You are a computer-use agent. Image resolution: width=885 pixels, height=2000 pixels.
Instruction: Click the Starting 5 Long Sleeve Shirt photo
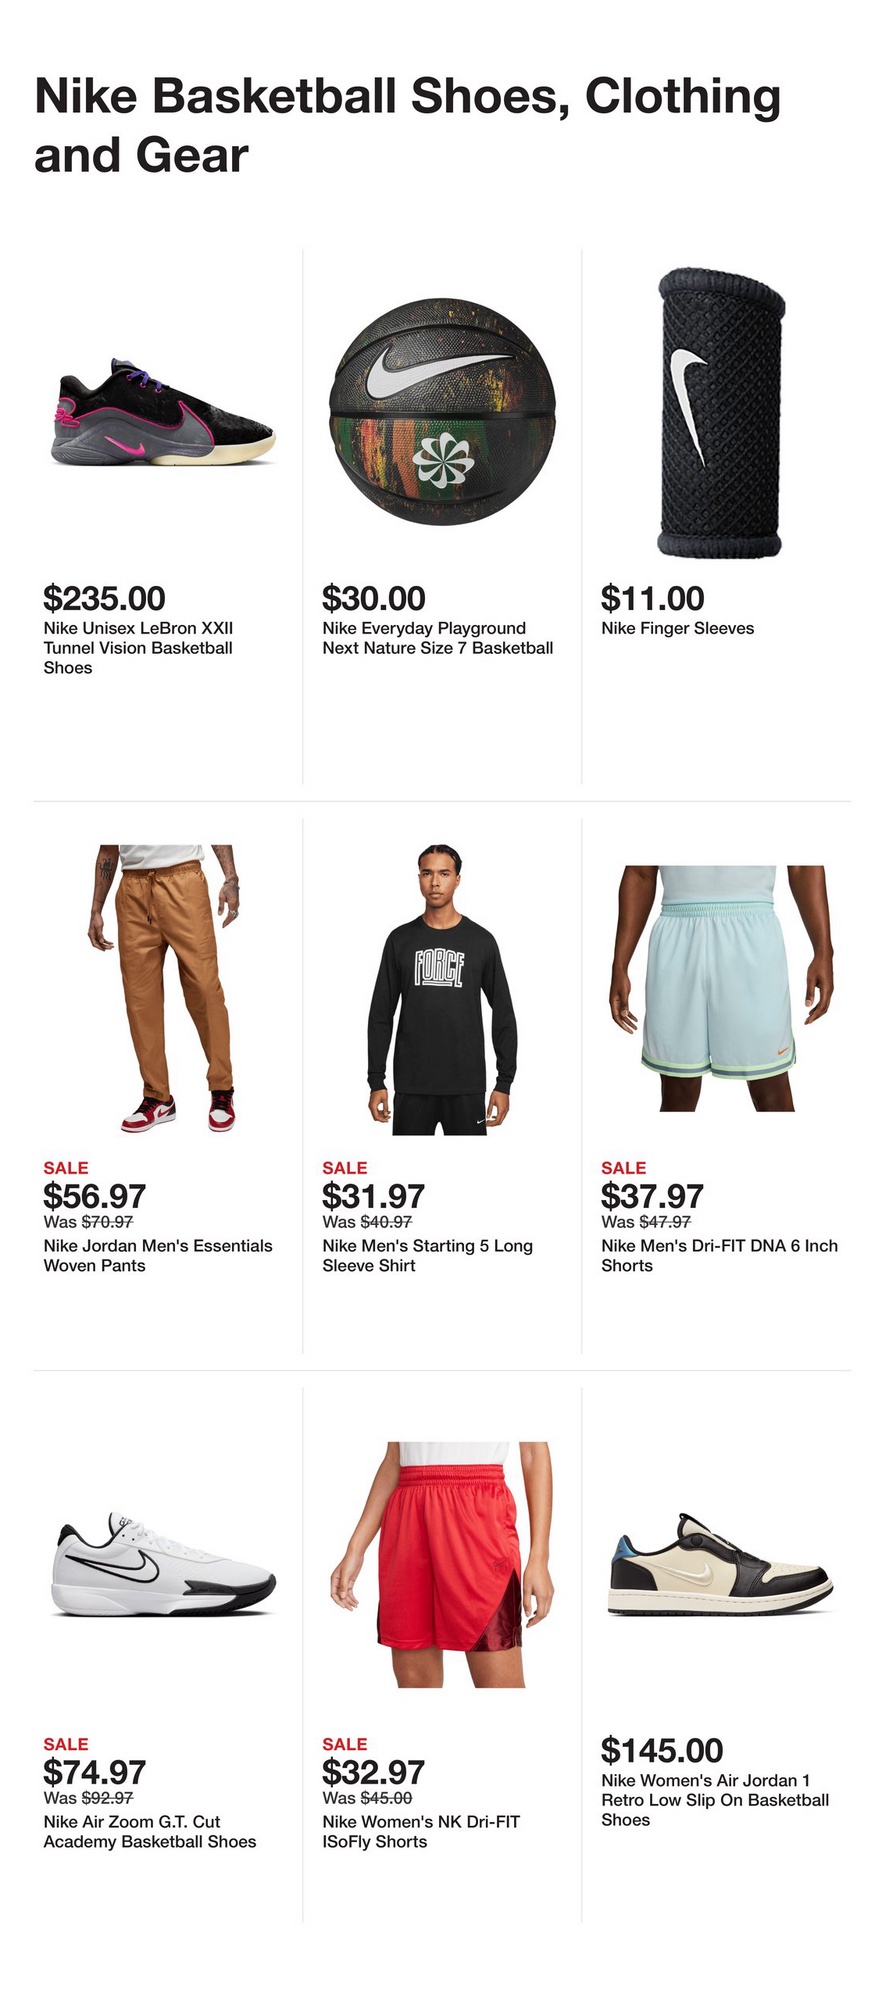[x=441, y=988]
